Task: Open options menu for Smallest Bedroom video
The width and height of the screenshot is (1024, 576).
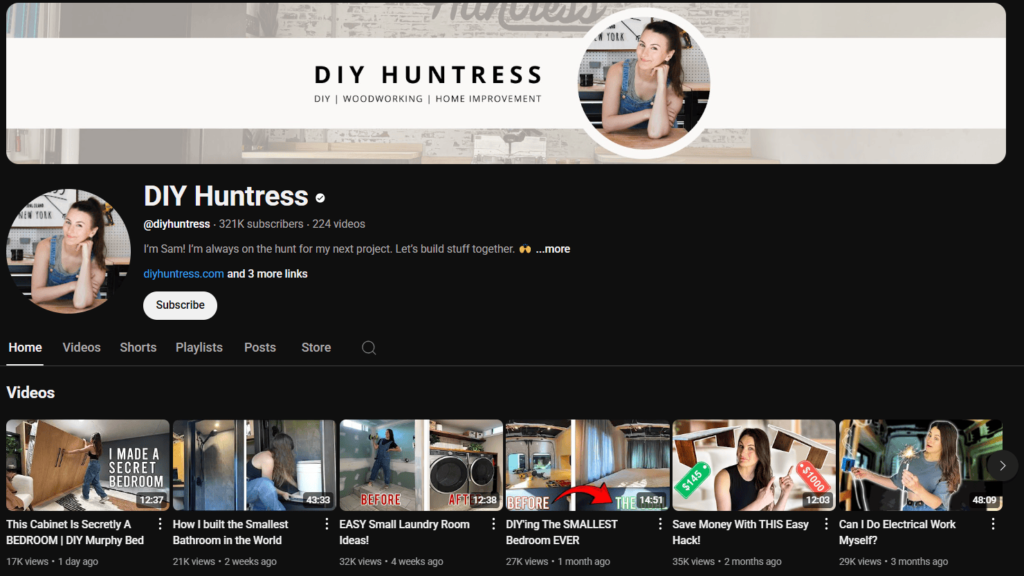Action: tap(660, 524)
